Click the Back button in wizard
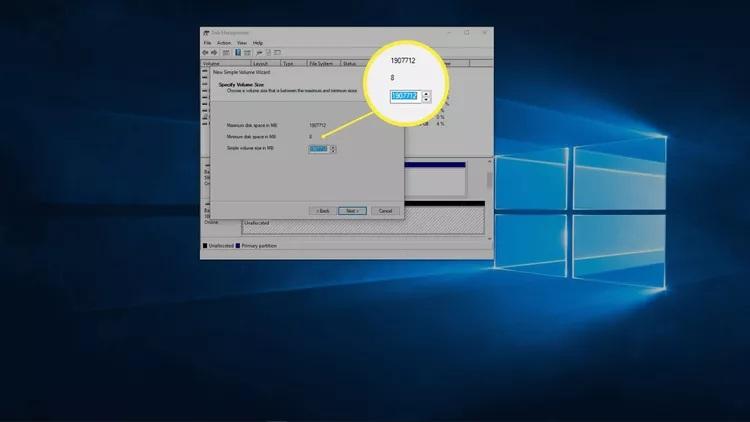 click(321, 211)
